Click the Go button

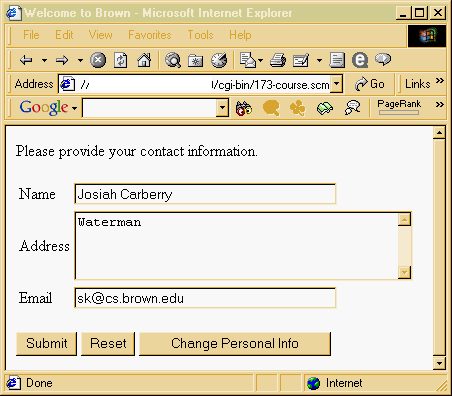(x=370, y=84)
